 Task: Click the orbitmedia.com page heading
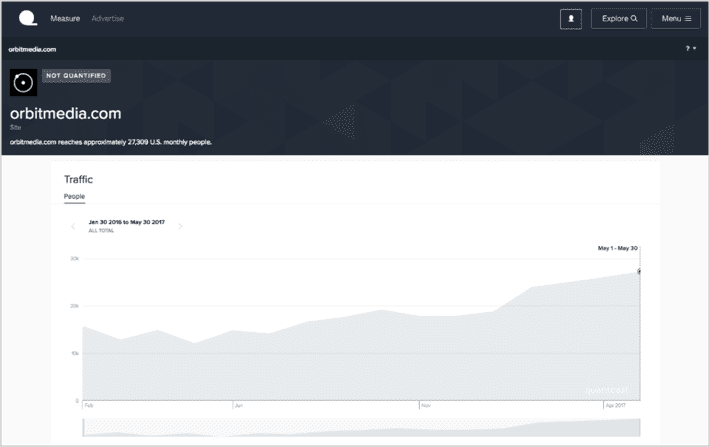(66, 114)
